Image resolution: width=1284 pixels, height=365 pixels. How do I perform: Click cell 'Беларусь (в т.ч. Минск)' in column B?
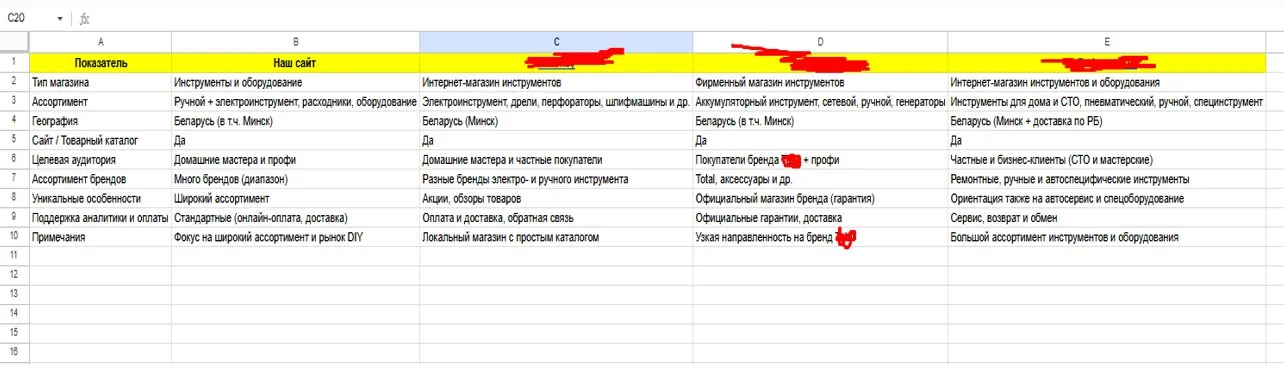(295, 121)
